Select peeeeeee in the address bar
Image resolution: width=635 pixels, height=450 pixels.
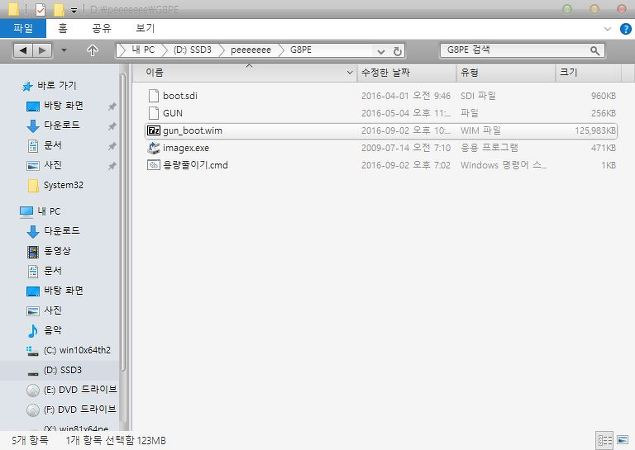(251, 50)
